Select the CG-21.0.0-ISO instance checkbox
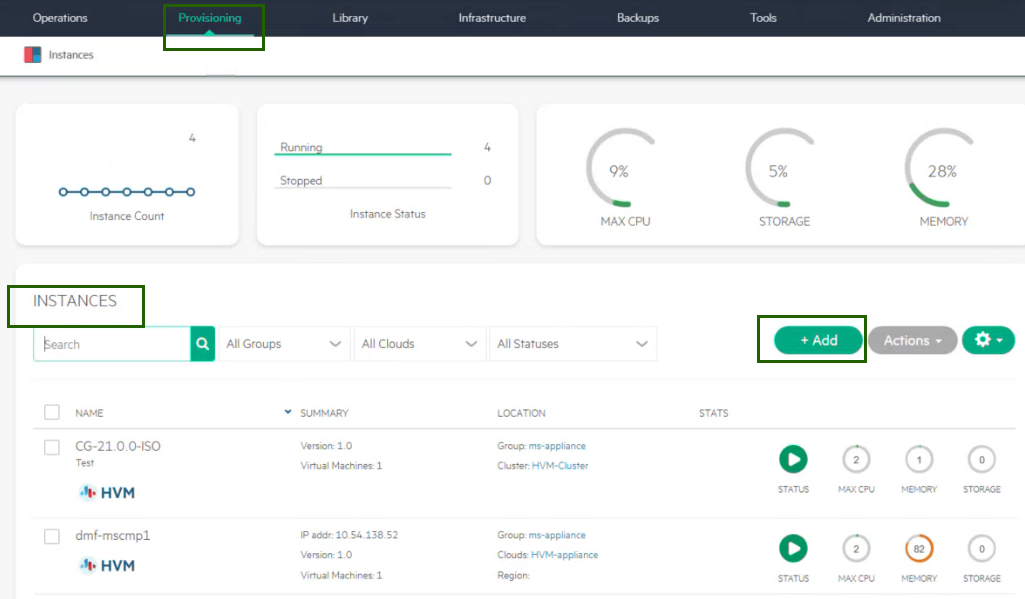1025x599 pixels. (x=52, y=447)
